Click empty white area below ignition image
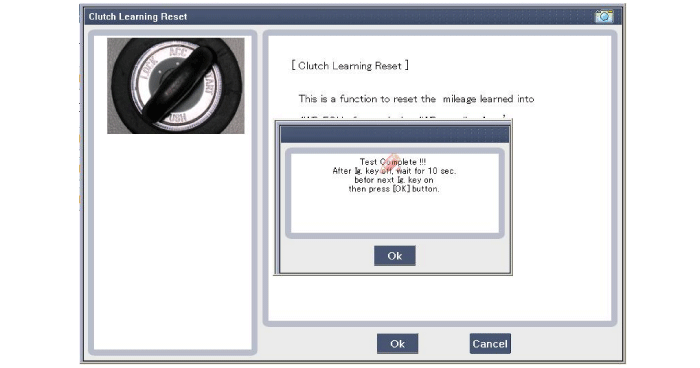The width and height of the screenshot is (700, 368). tap(173, 241)
